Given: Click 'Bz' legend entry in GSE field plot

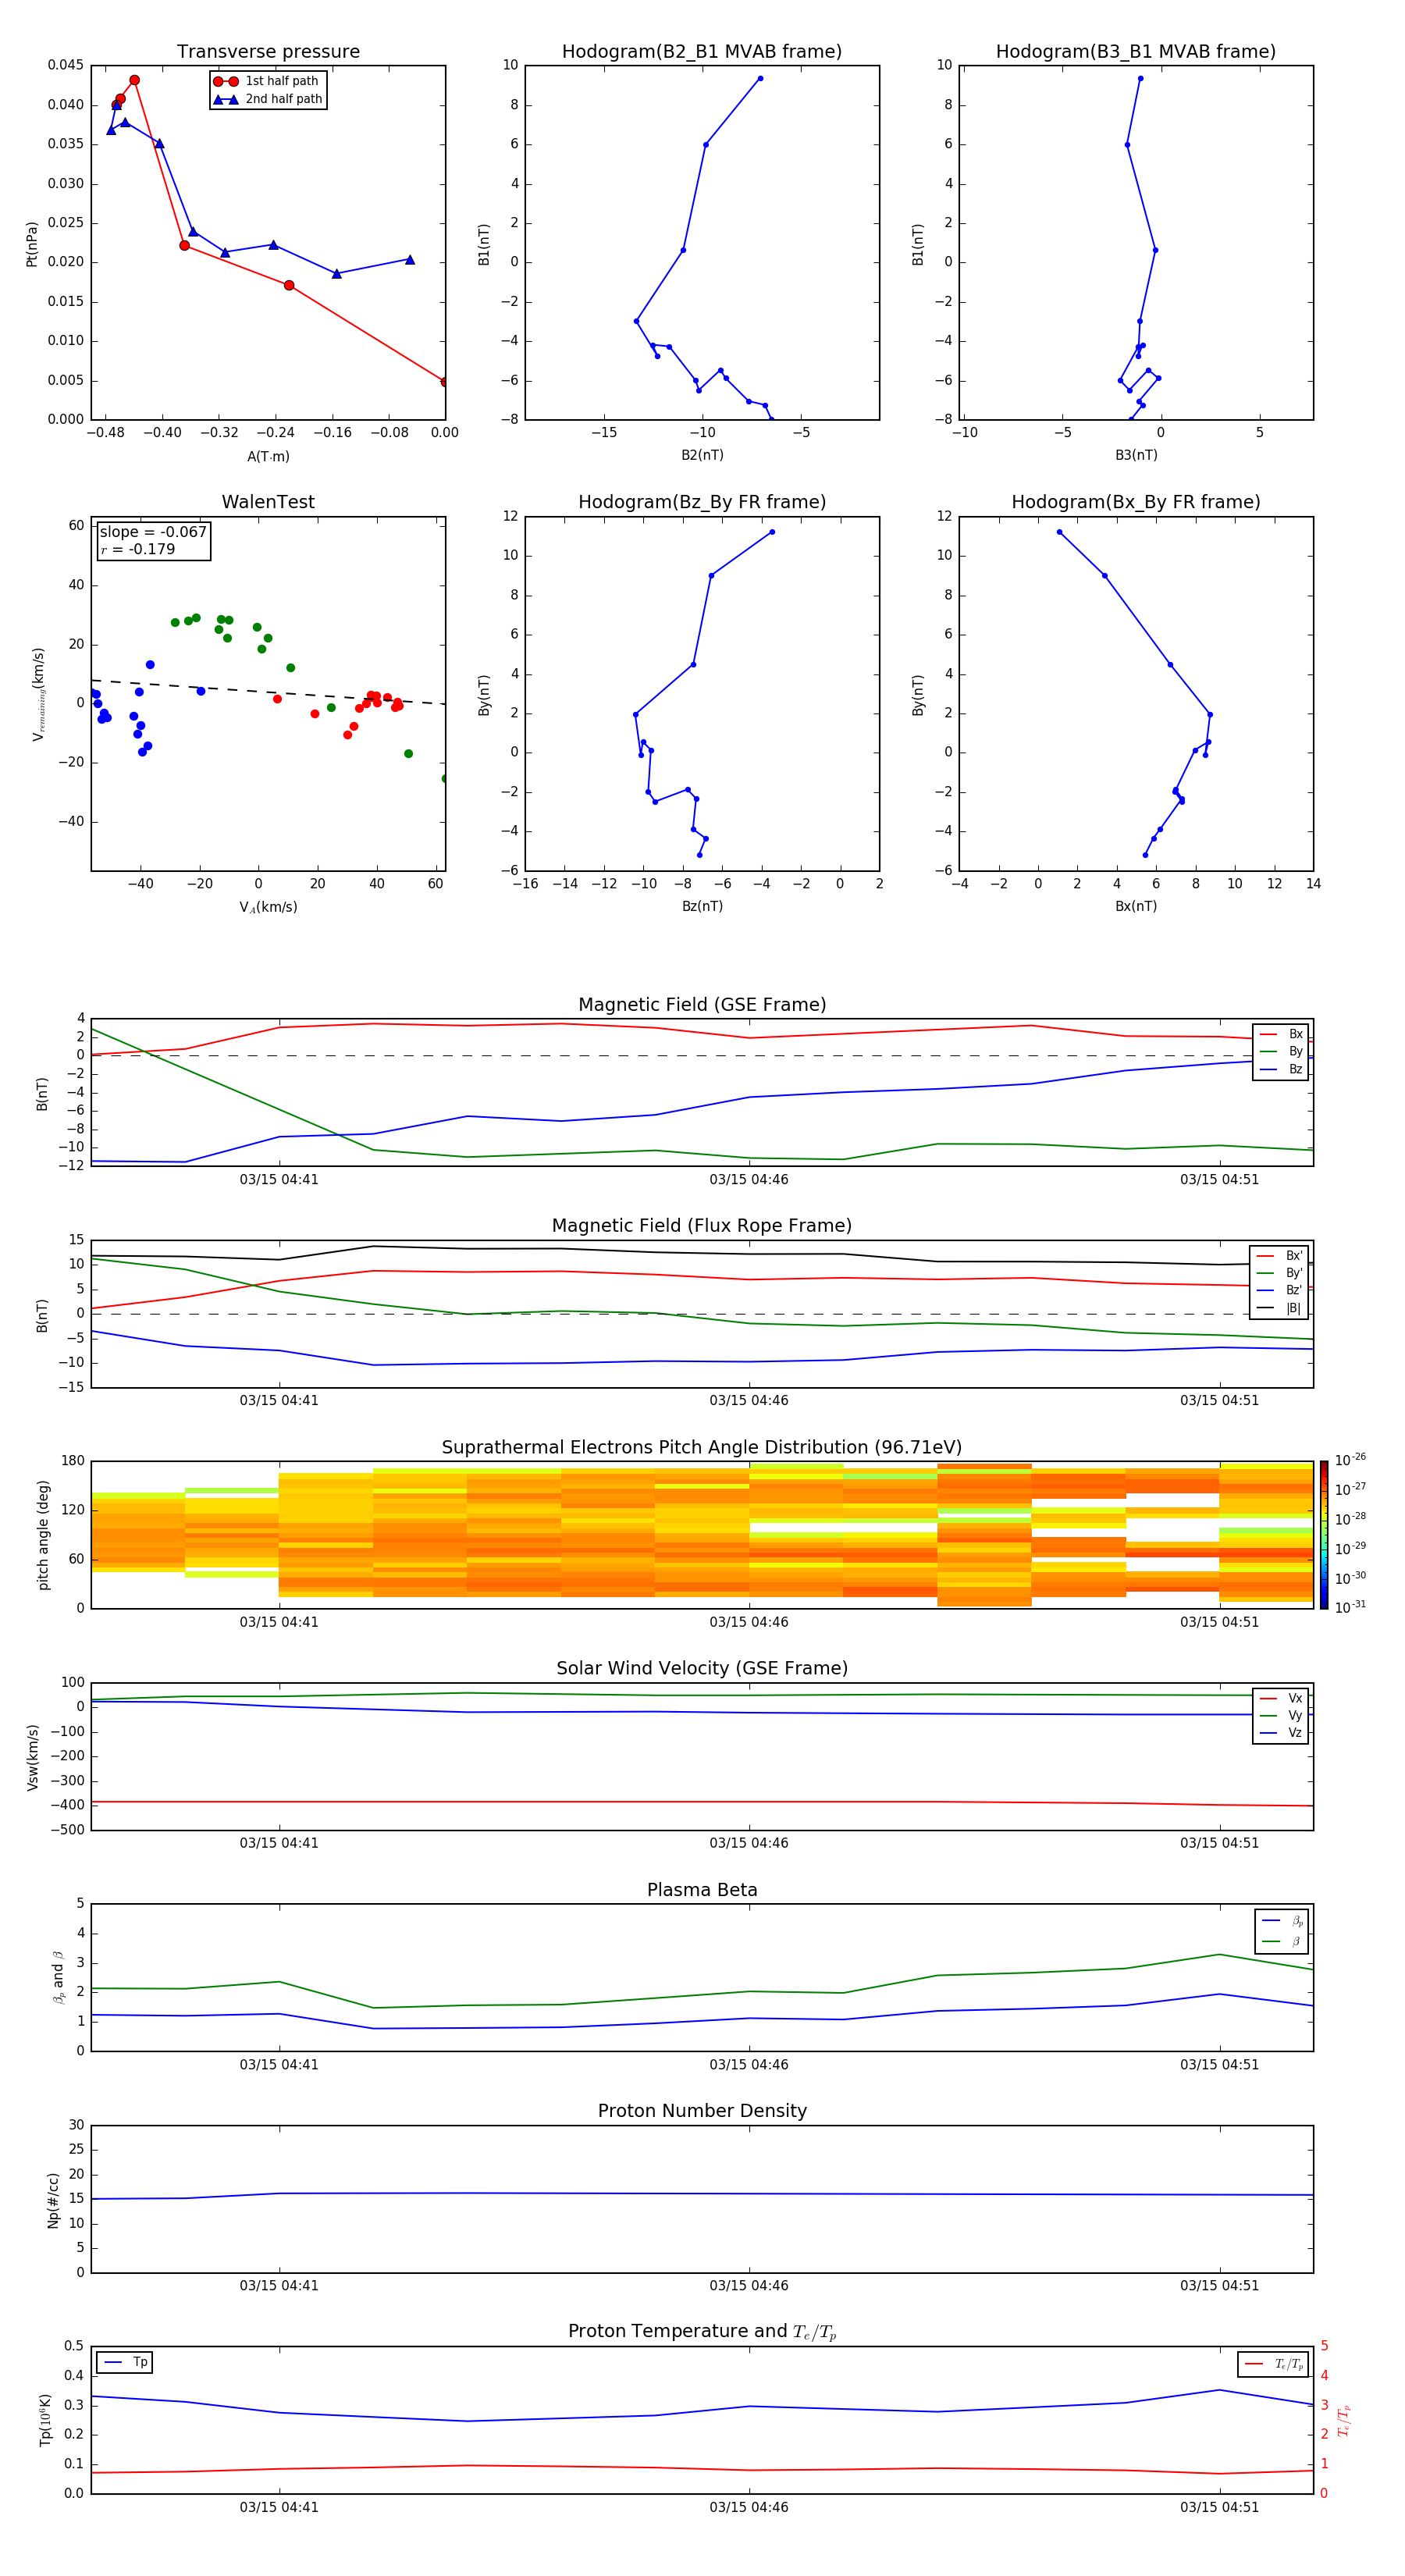Looking at the screenshot, I should [x=1281, y=1070].
